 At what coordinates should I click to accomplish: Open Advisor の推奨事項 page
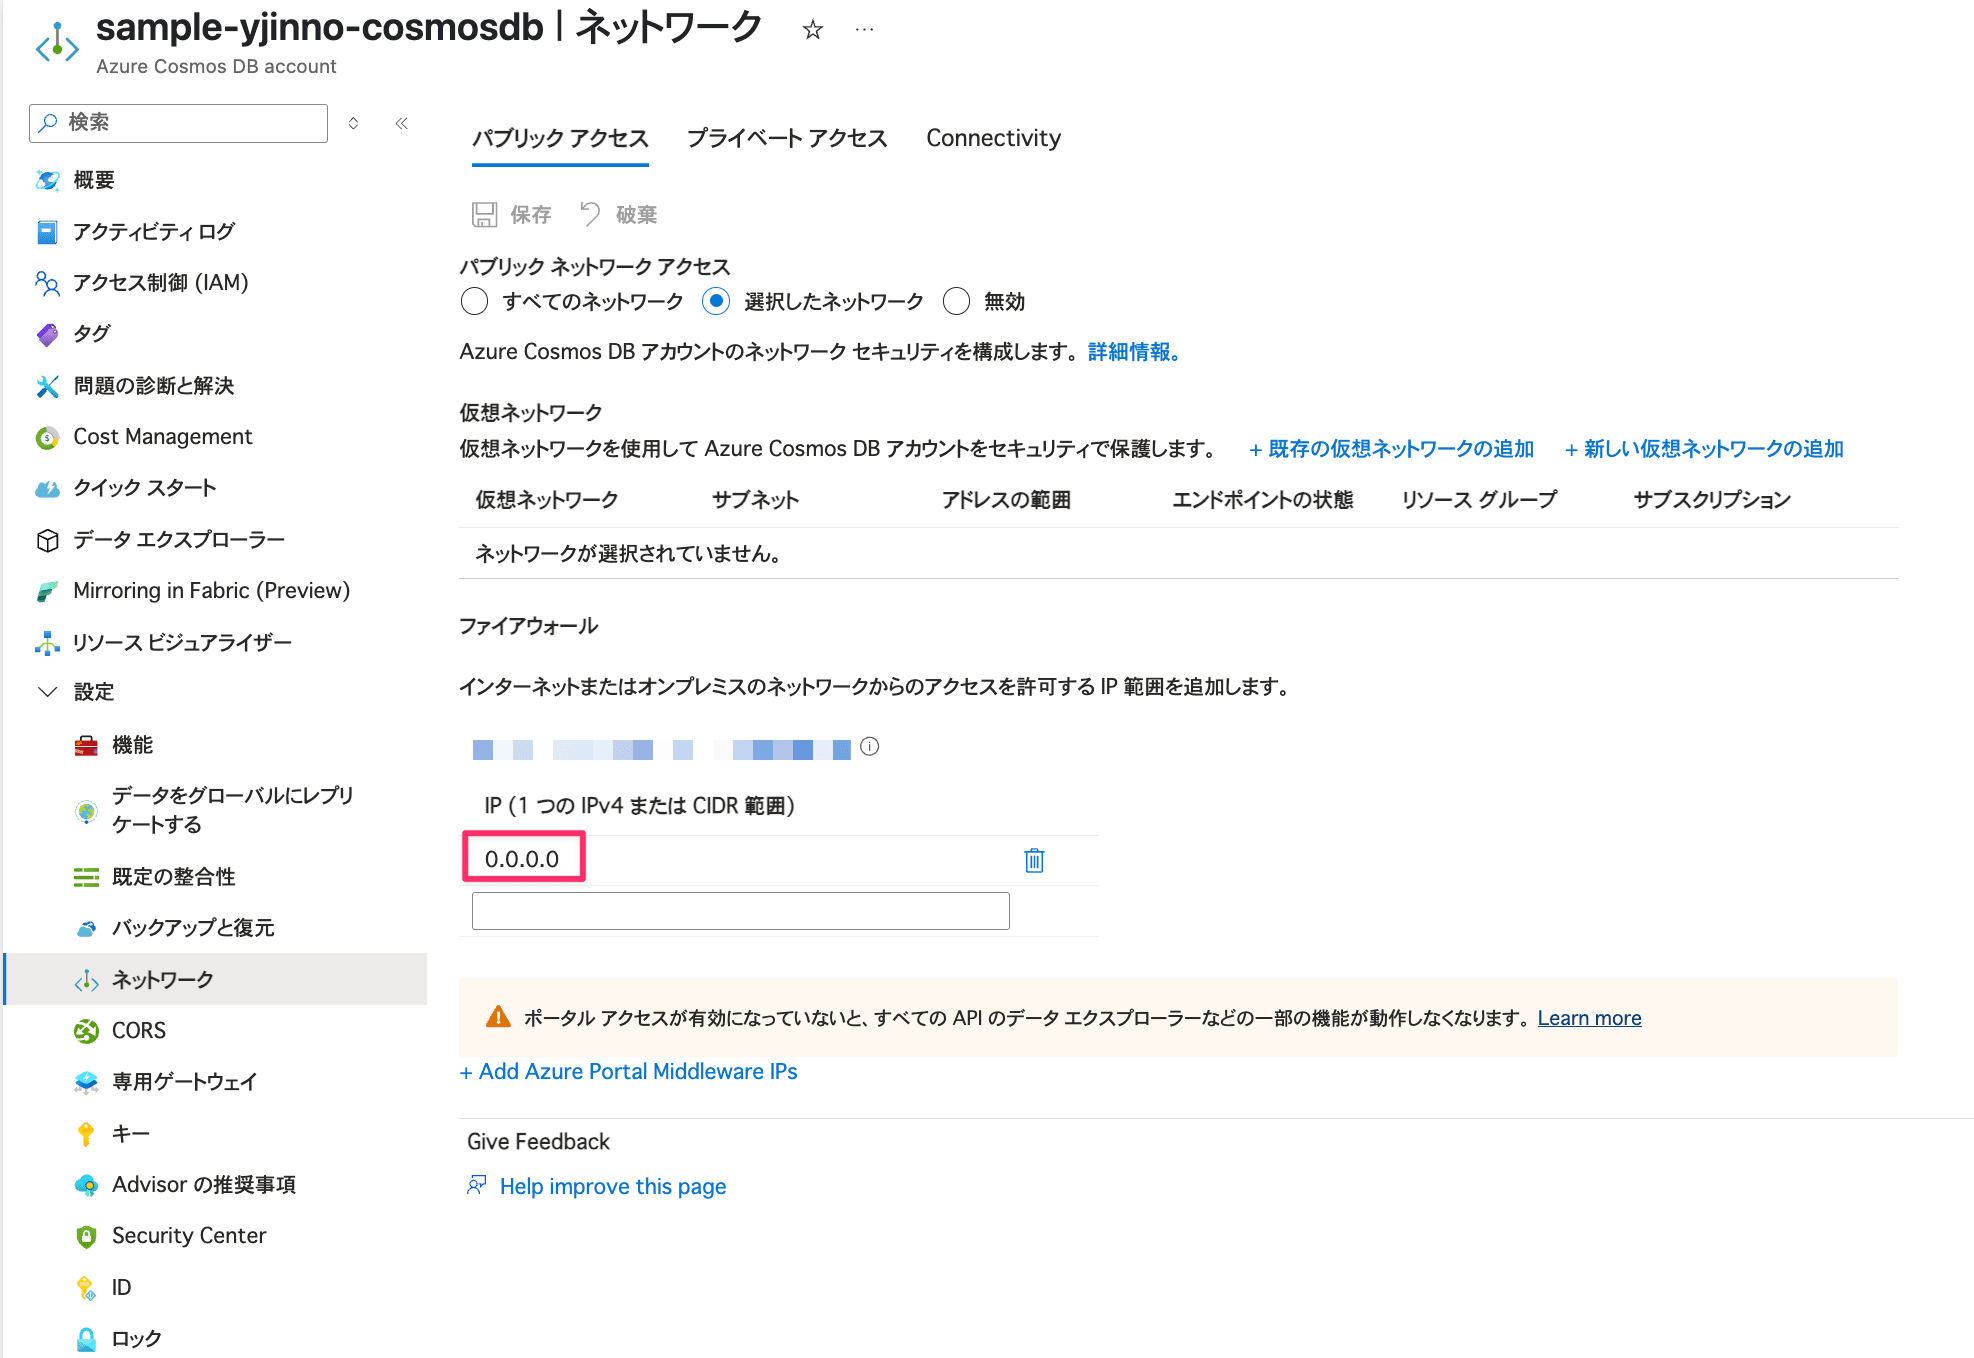(203, 1185)
